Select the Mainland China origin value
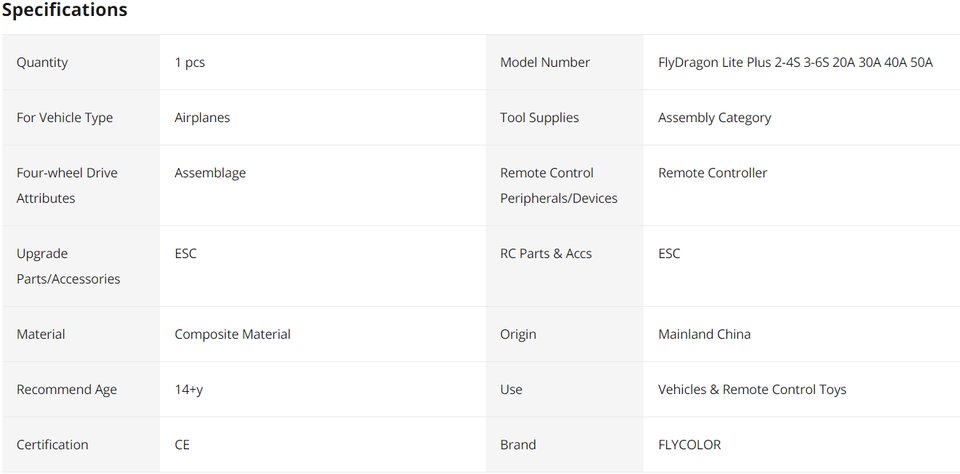 [704, 334]
